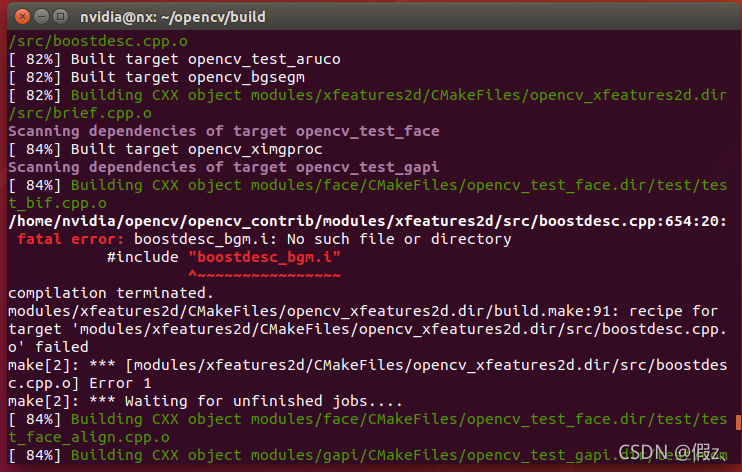Maximize the terminal window
Screen dimensions: 742x472
pyautogui.click(x=61, y=17)
